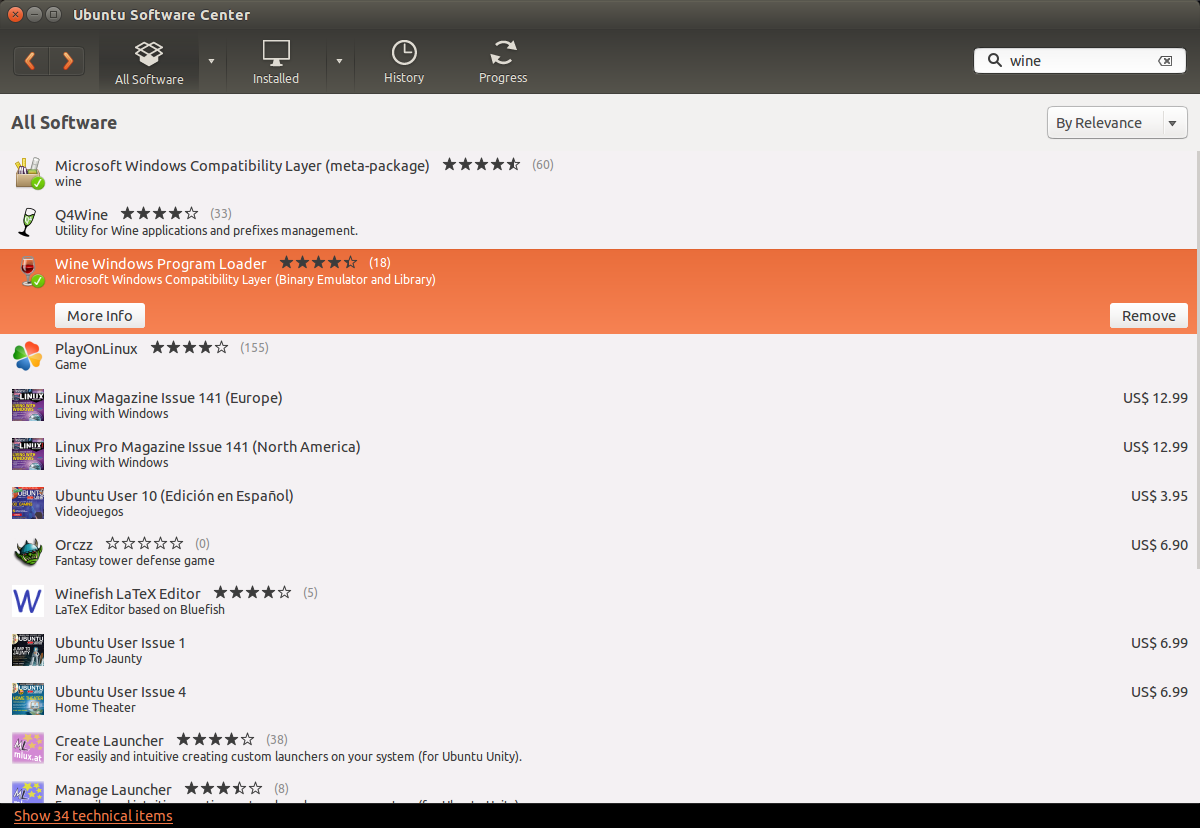Select the Microsoft Windows Compatibility Layer (meta-package) title
The height and width of the screenshot is (828, 1200).
pyautogui.click(x=242, y=166)
